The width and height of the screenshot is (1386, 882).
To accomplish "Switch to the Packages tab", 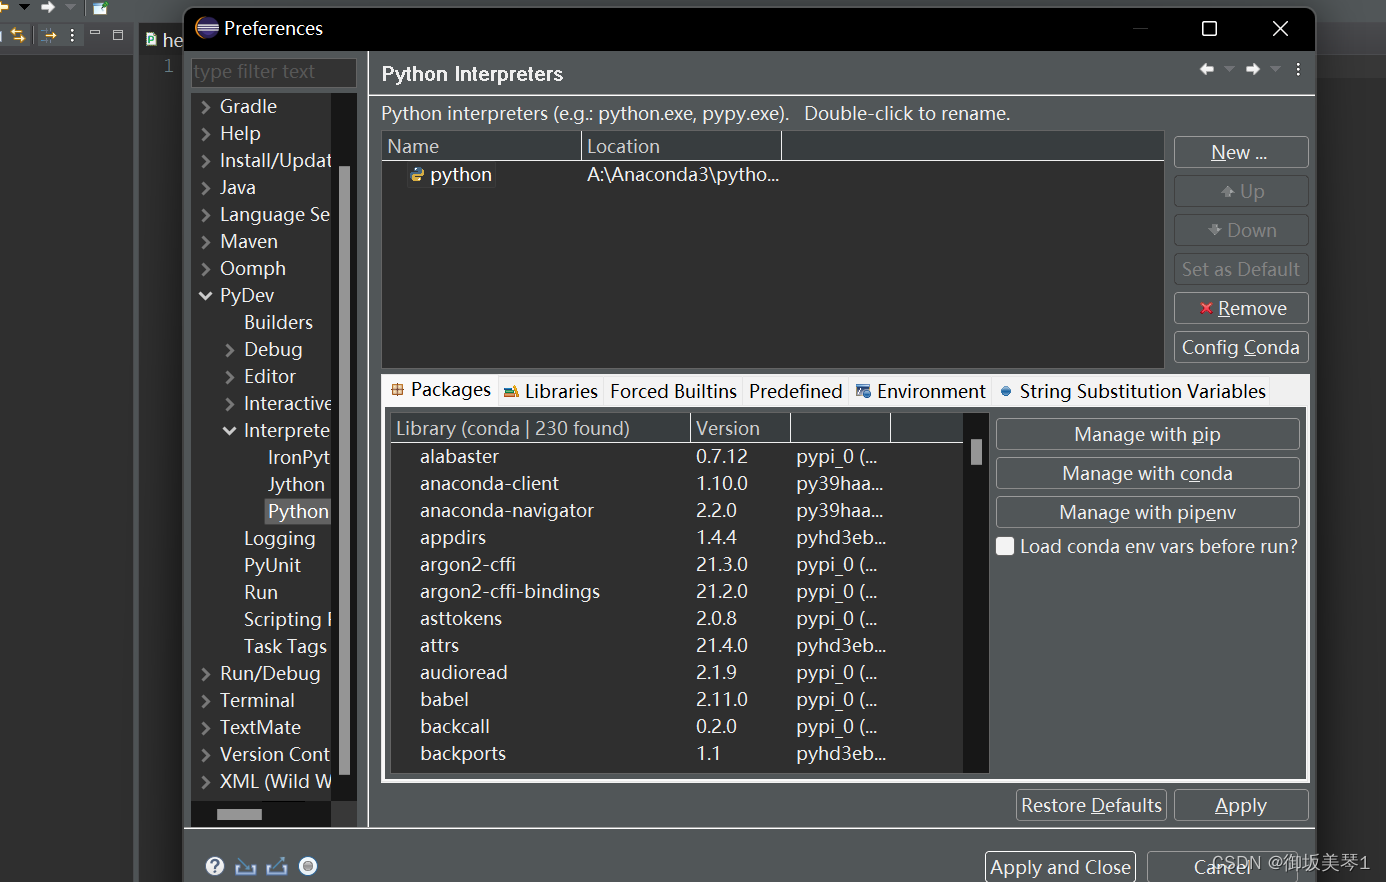I will pos(441,390).
